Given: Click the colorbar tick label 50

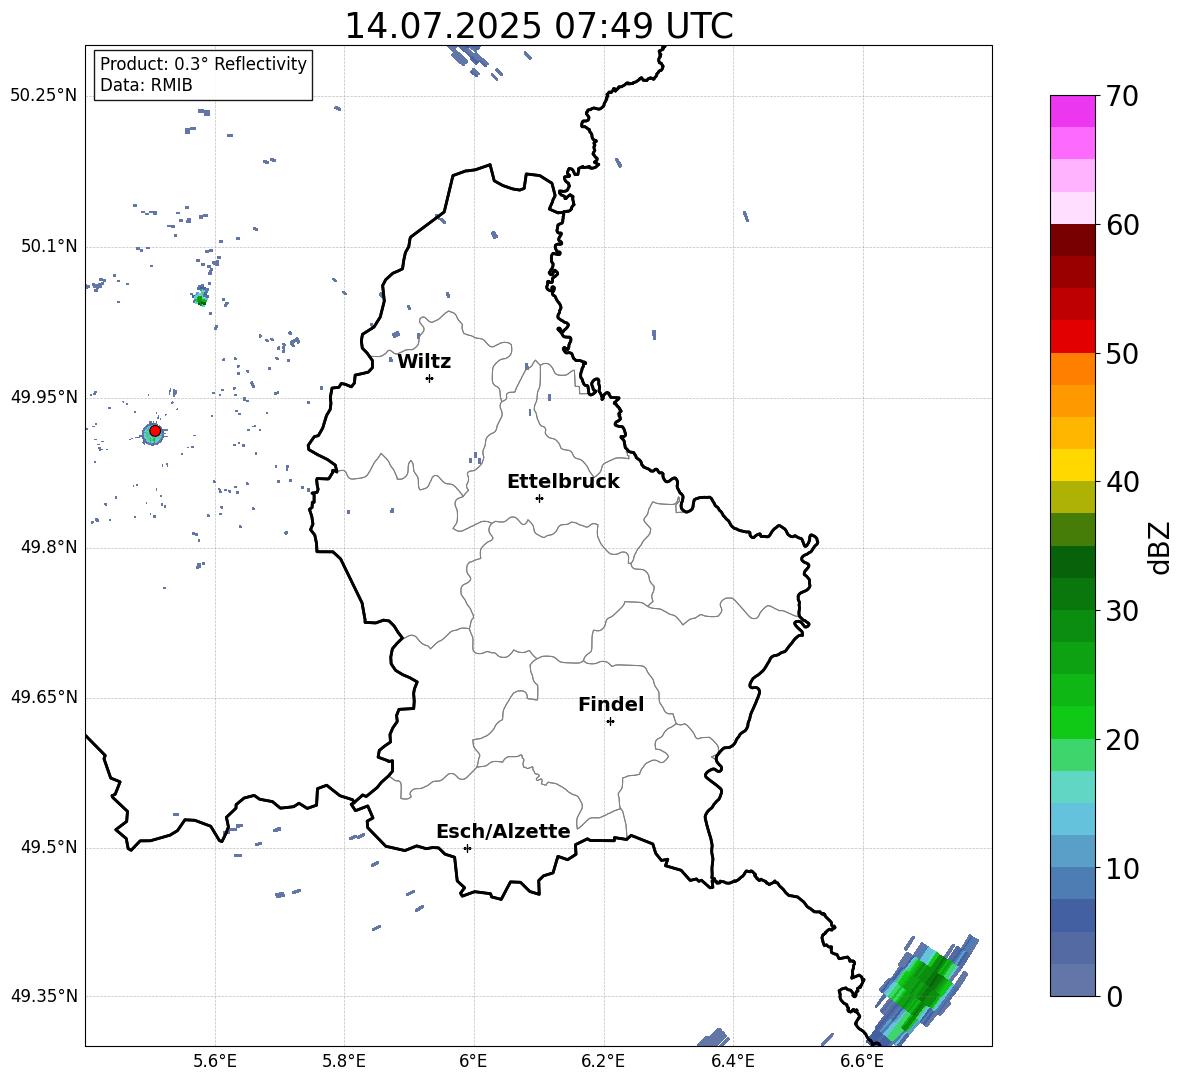Looking at the screenshot, I should point(1122,353).
